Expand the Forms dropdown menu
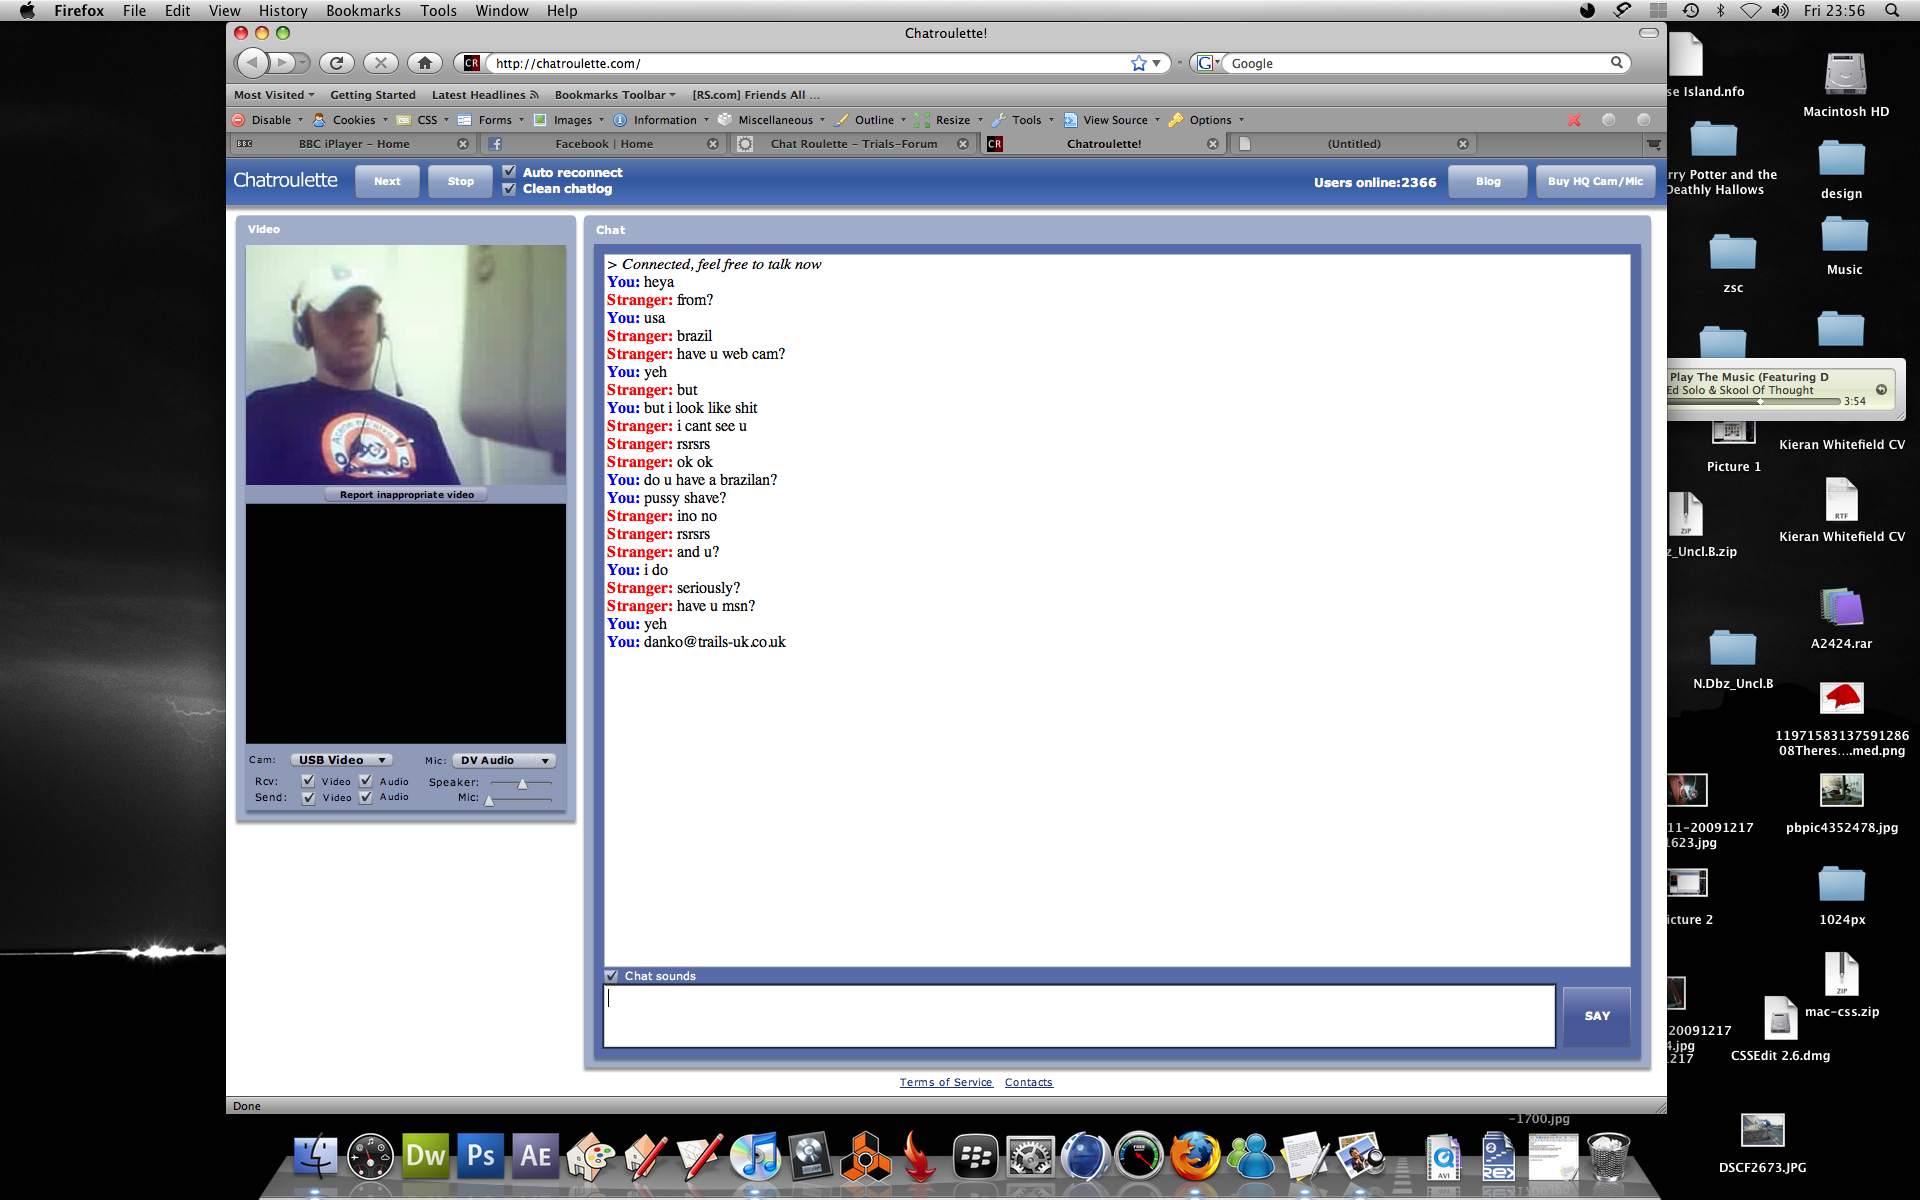This screenshot has width=1920, height=1200. 491,120
